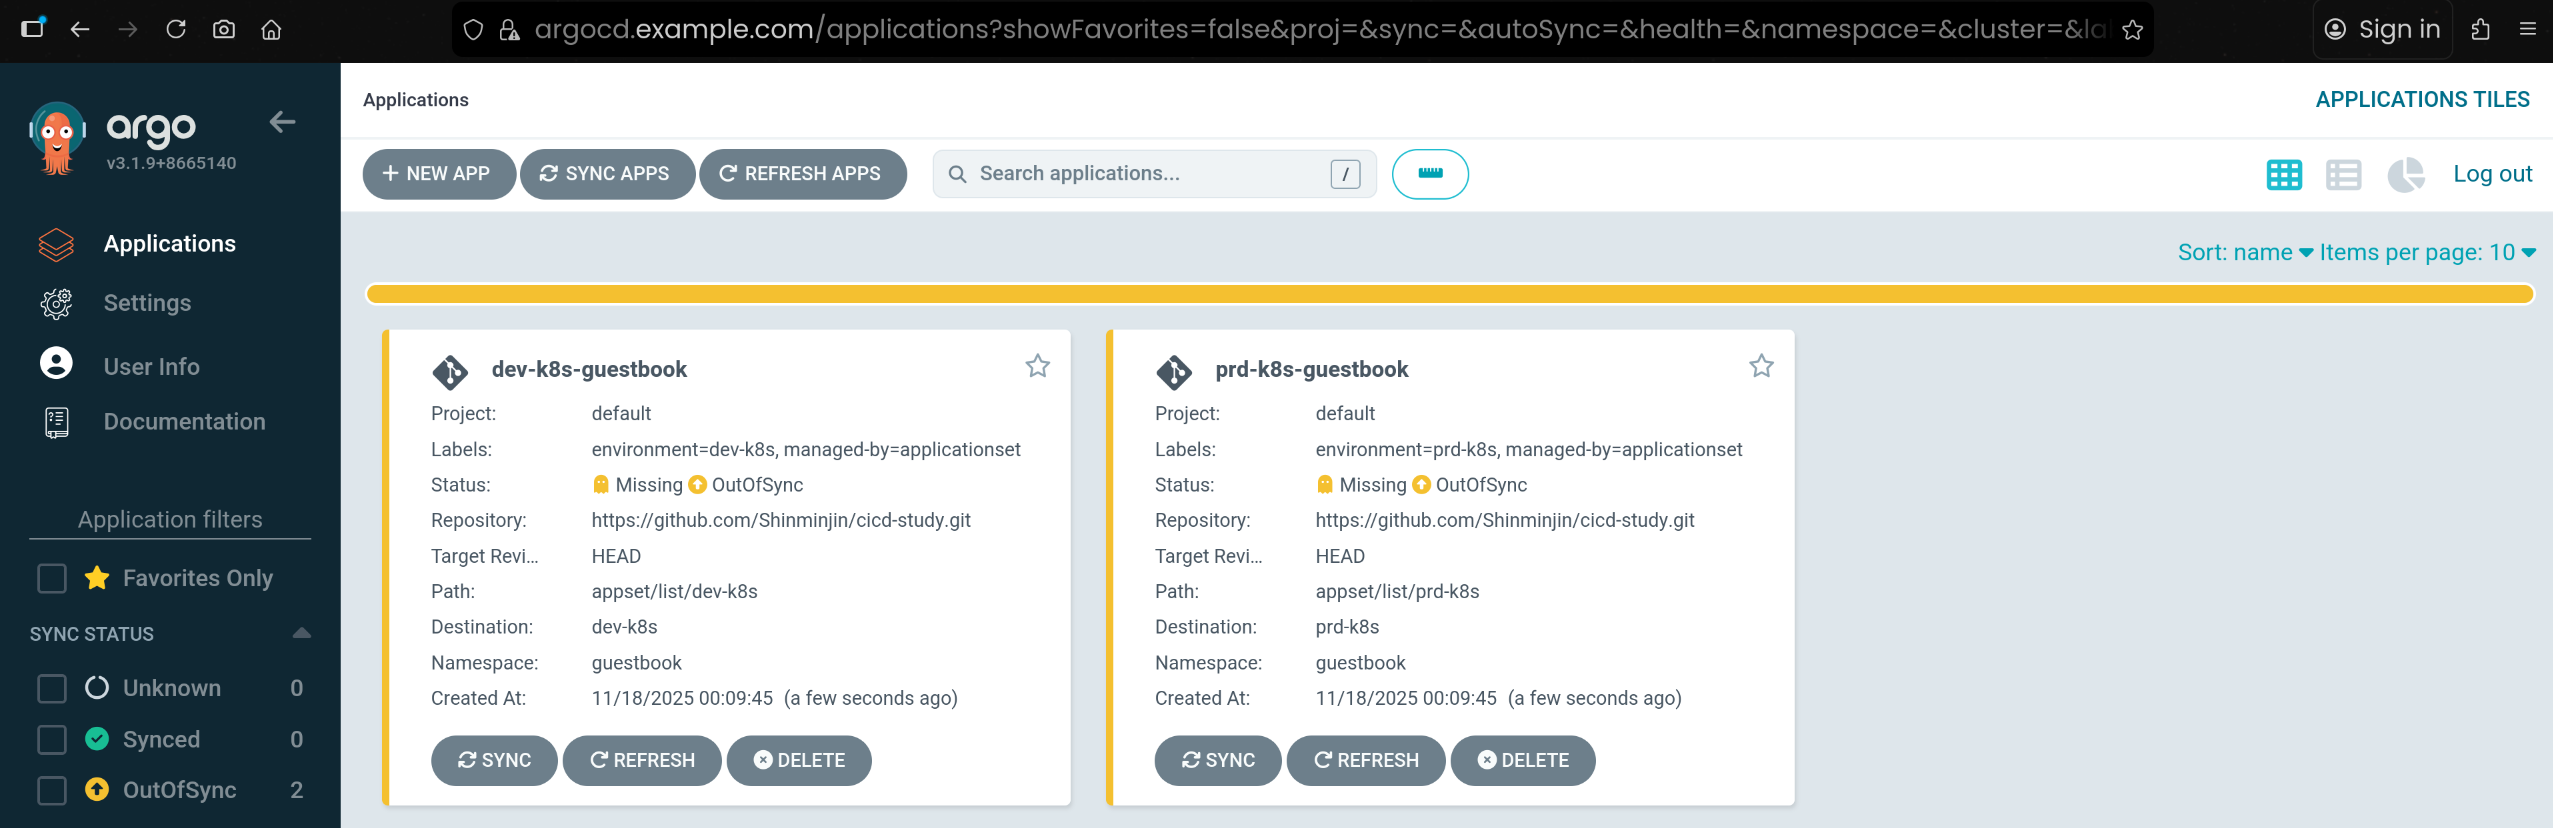This screenshot has width=2553, height=828.
Task: Star the prd-k8s-guestbook application
Action: 1761,366
